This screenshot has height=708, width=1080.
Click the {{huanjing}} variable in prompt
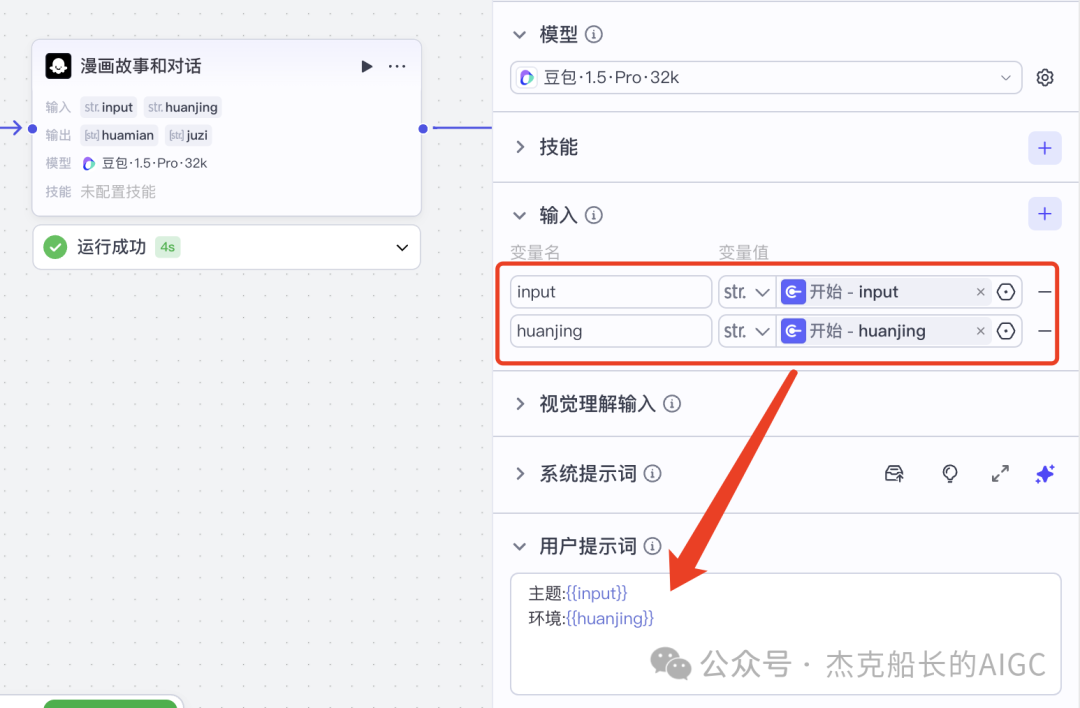[x=610, y=618]
